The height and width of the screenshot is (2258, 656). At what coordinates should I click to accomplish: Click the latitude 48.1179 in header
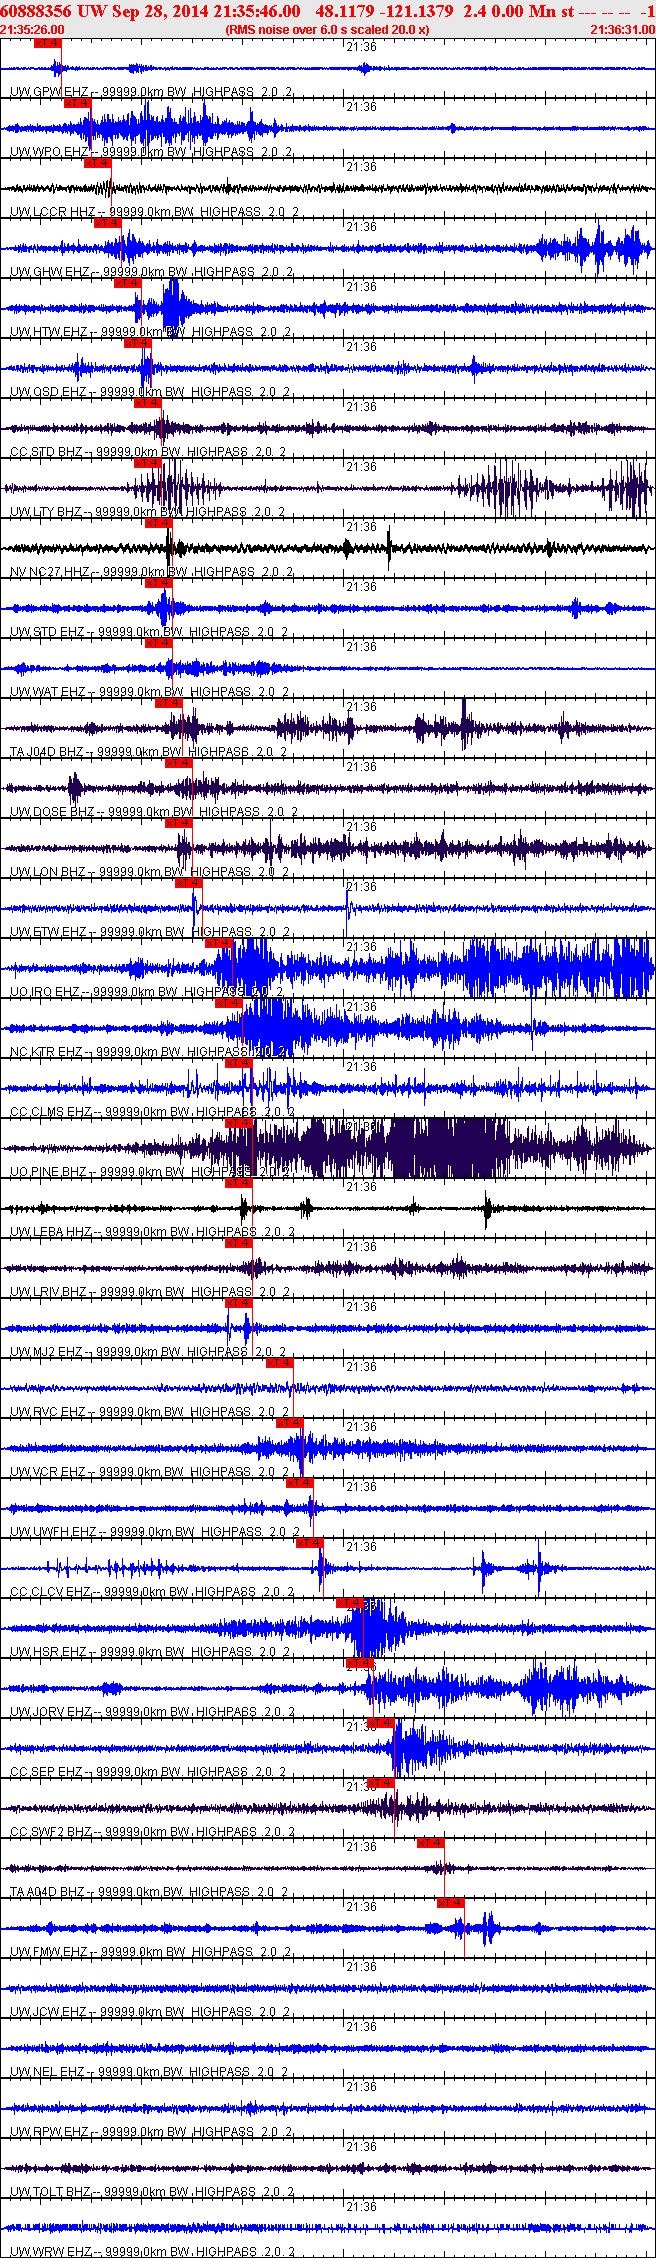[346, 11]
